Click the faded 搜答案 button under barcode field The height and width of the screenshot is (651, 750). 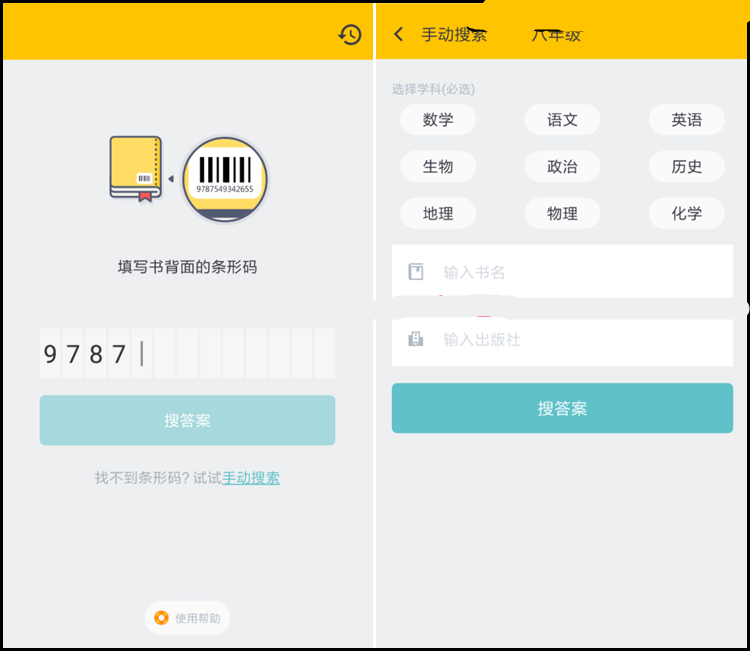(x=187, y=420)
